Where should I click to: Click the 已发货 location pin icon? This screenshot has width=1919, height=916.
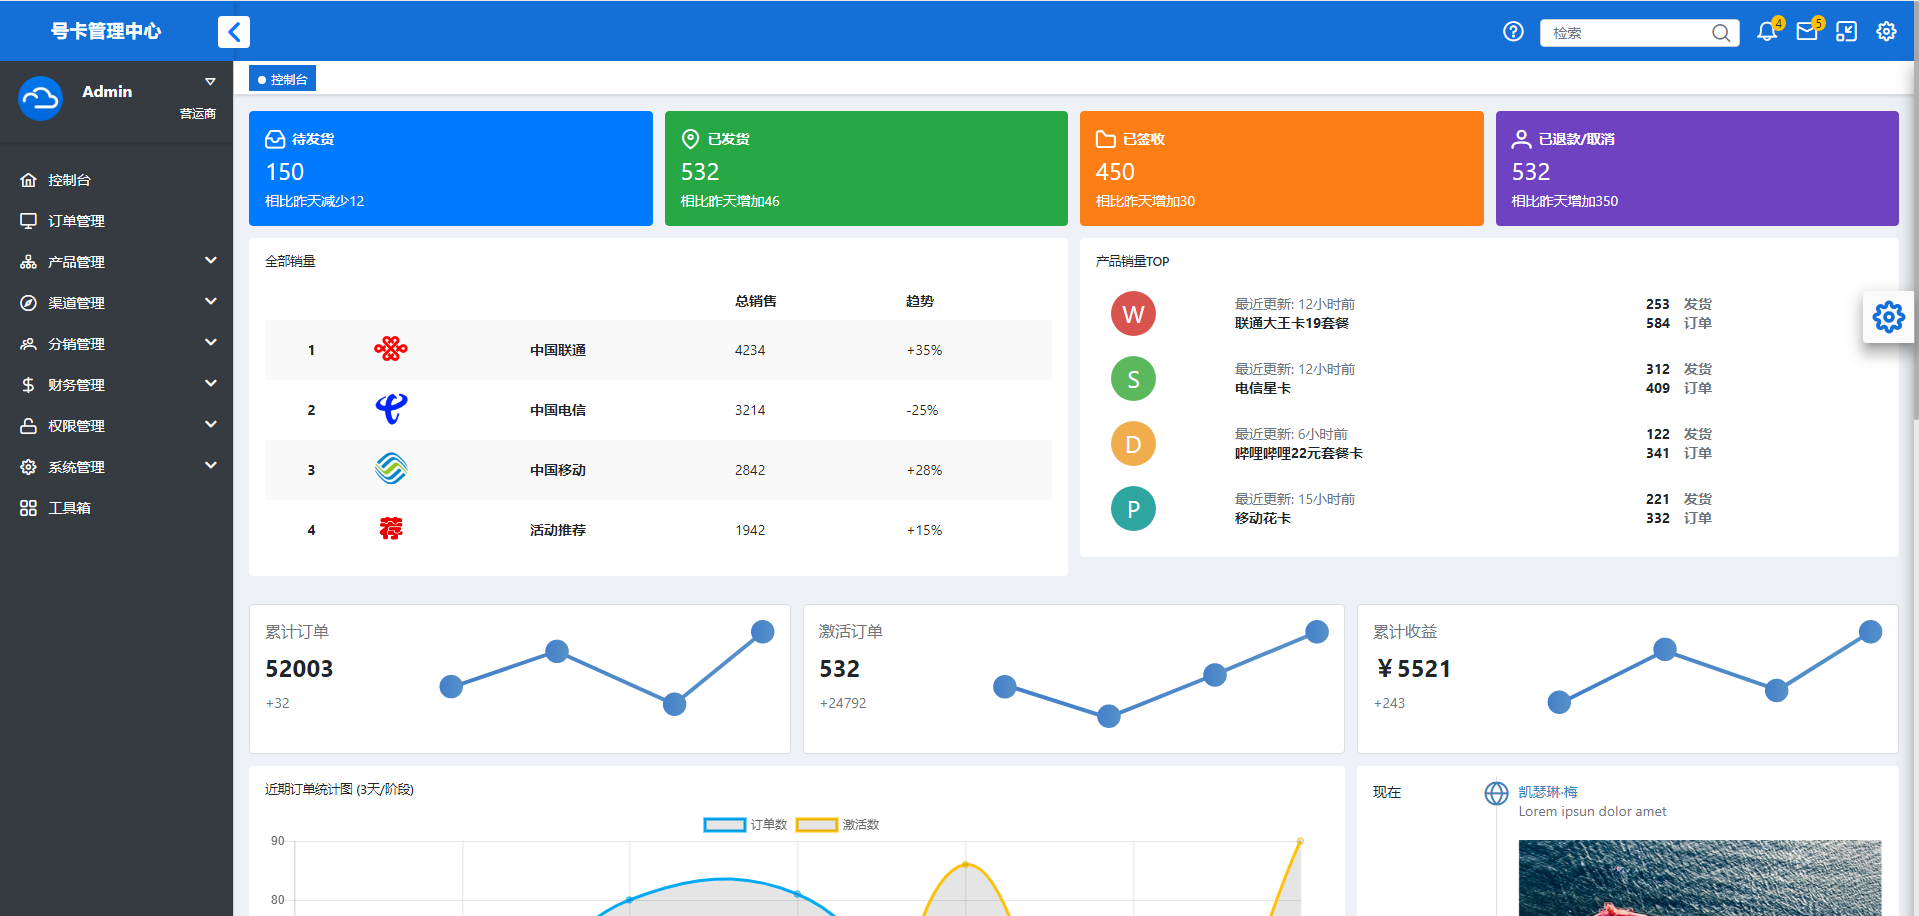pyautogui.click(x=690, y=139)
